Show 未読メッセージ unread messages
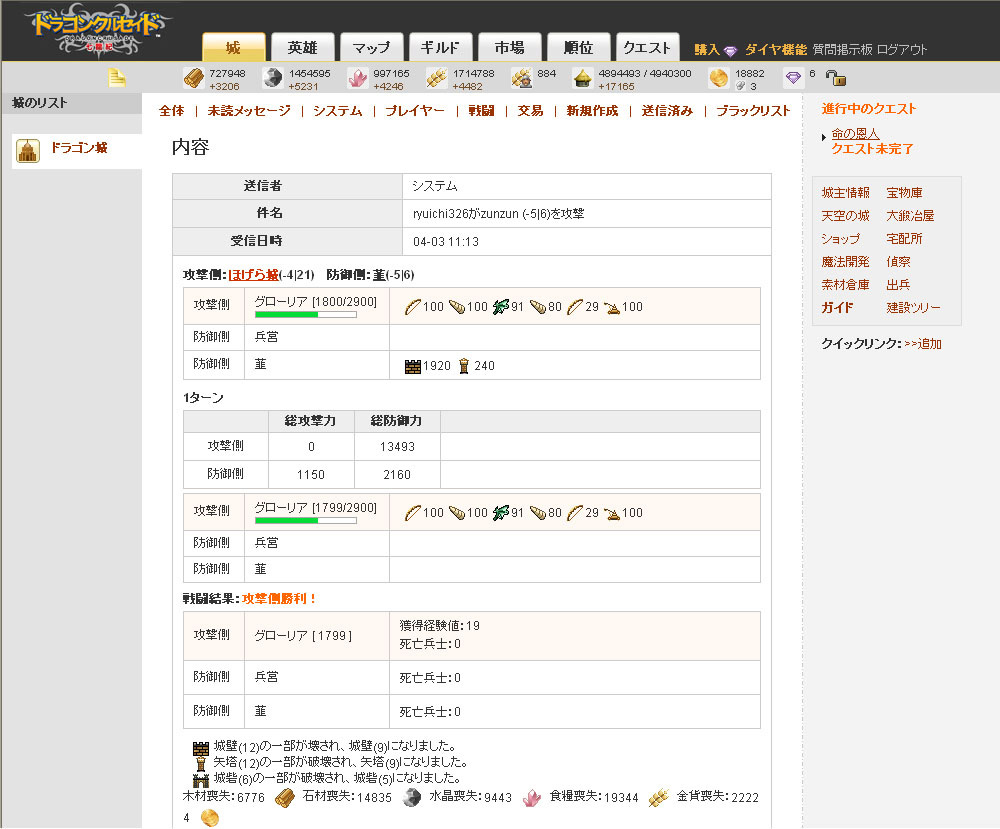1000x829 pixels. coord(249,111)
